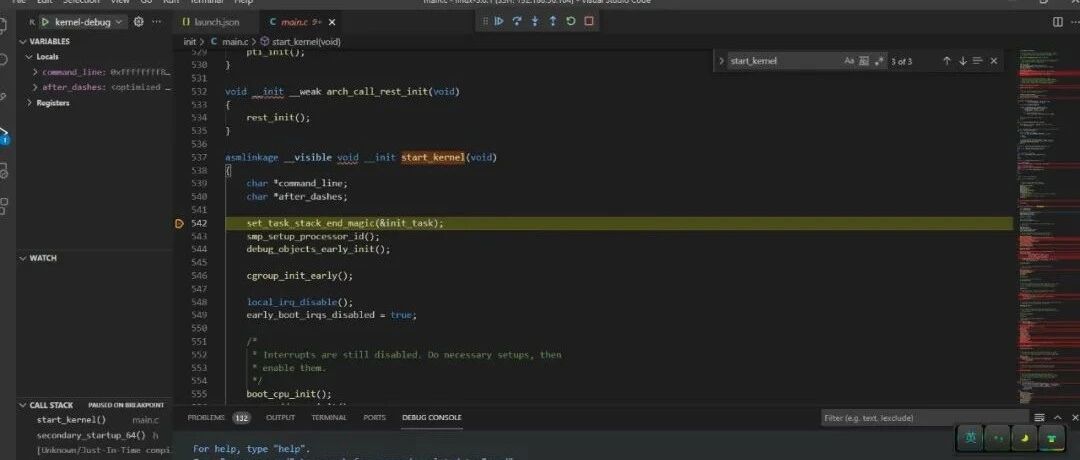Click the rest_init() call on line 534
The image size is (1080, 460).
278,118
